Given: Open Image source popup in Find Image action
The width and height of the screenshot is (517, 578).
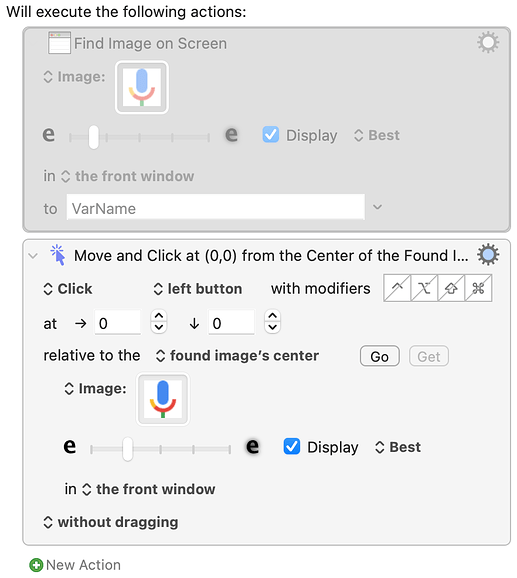Looking at the screenshot, I should tap(74, 77).
